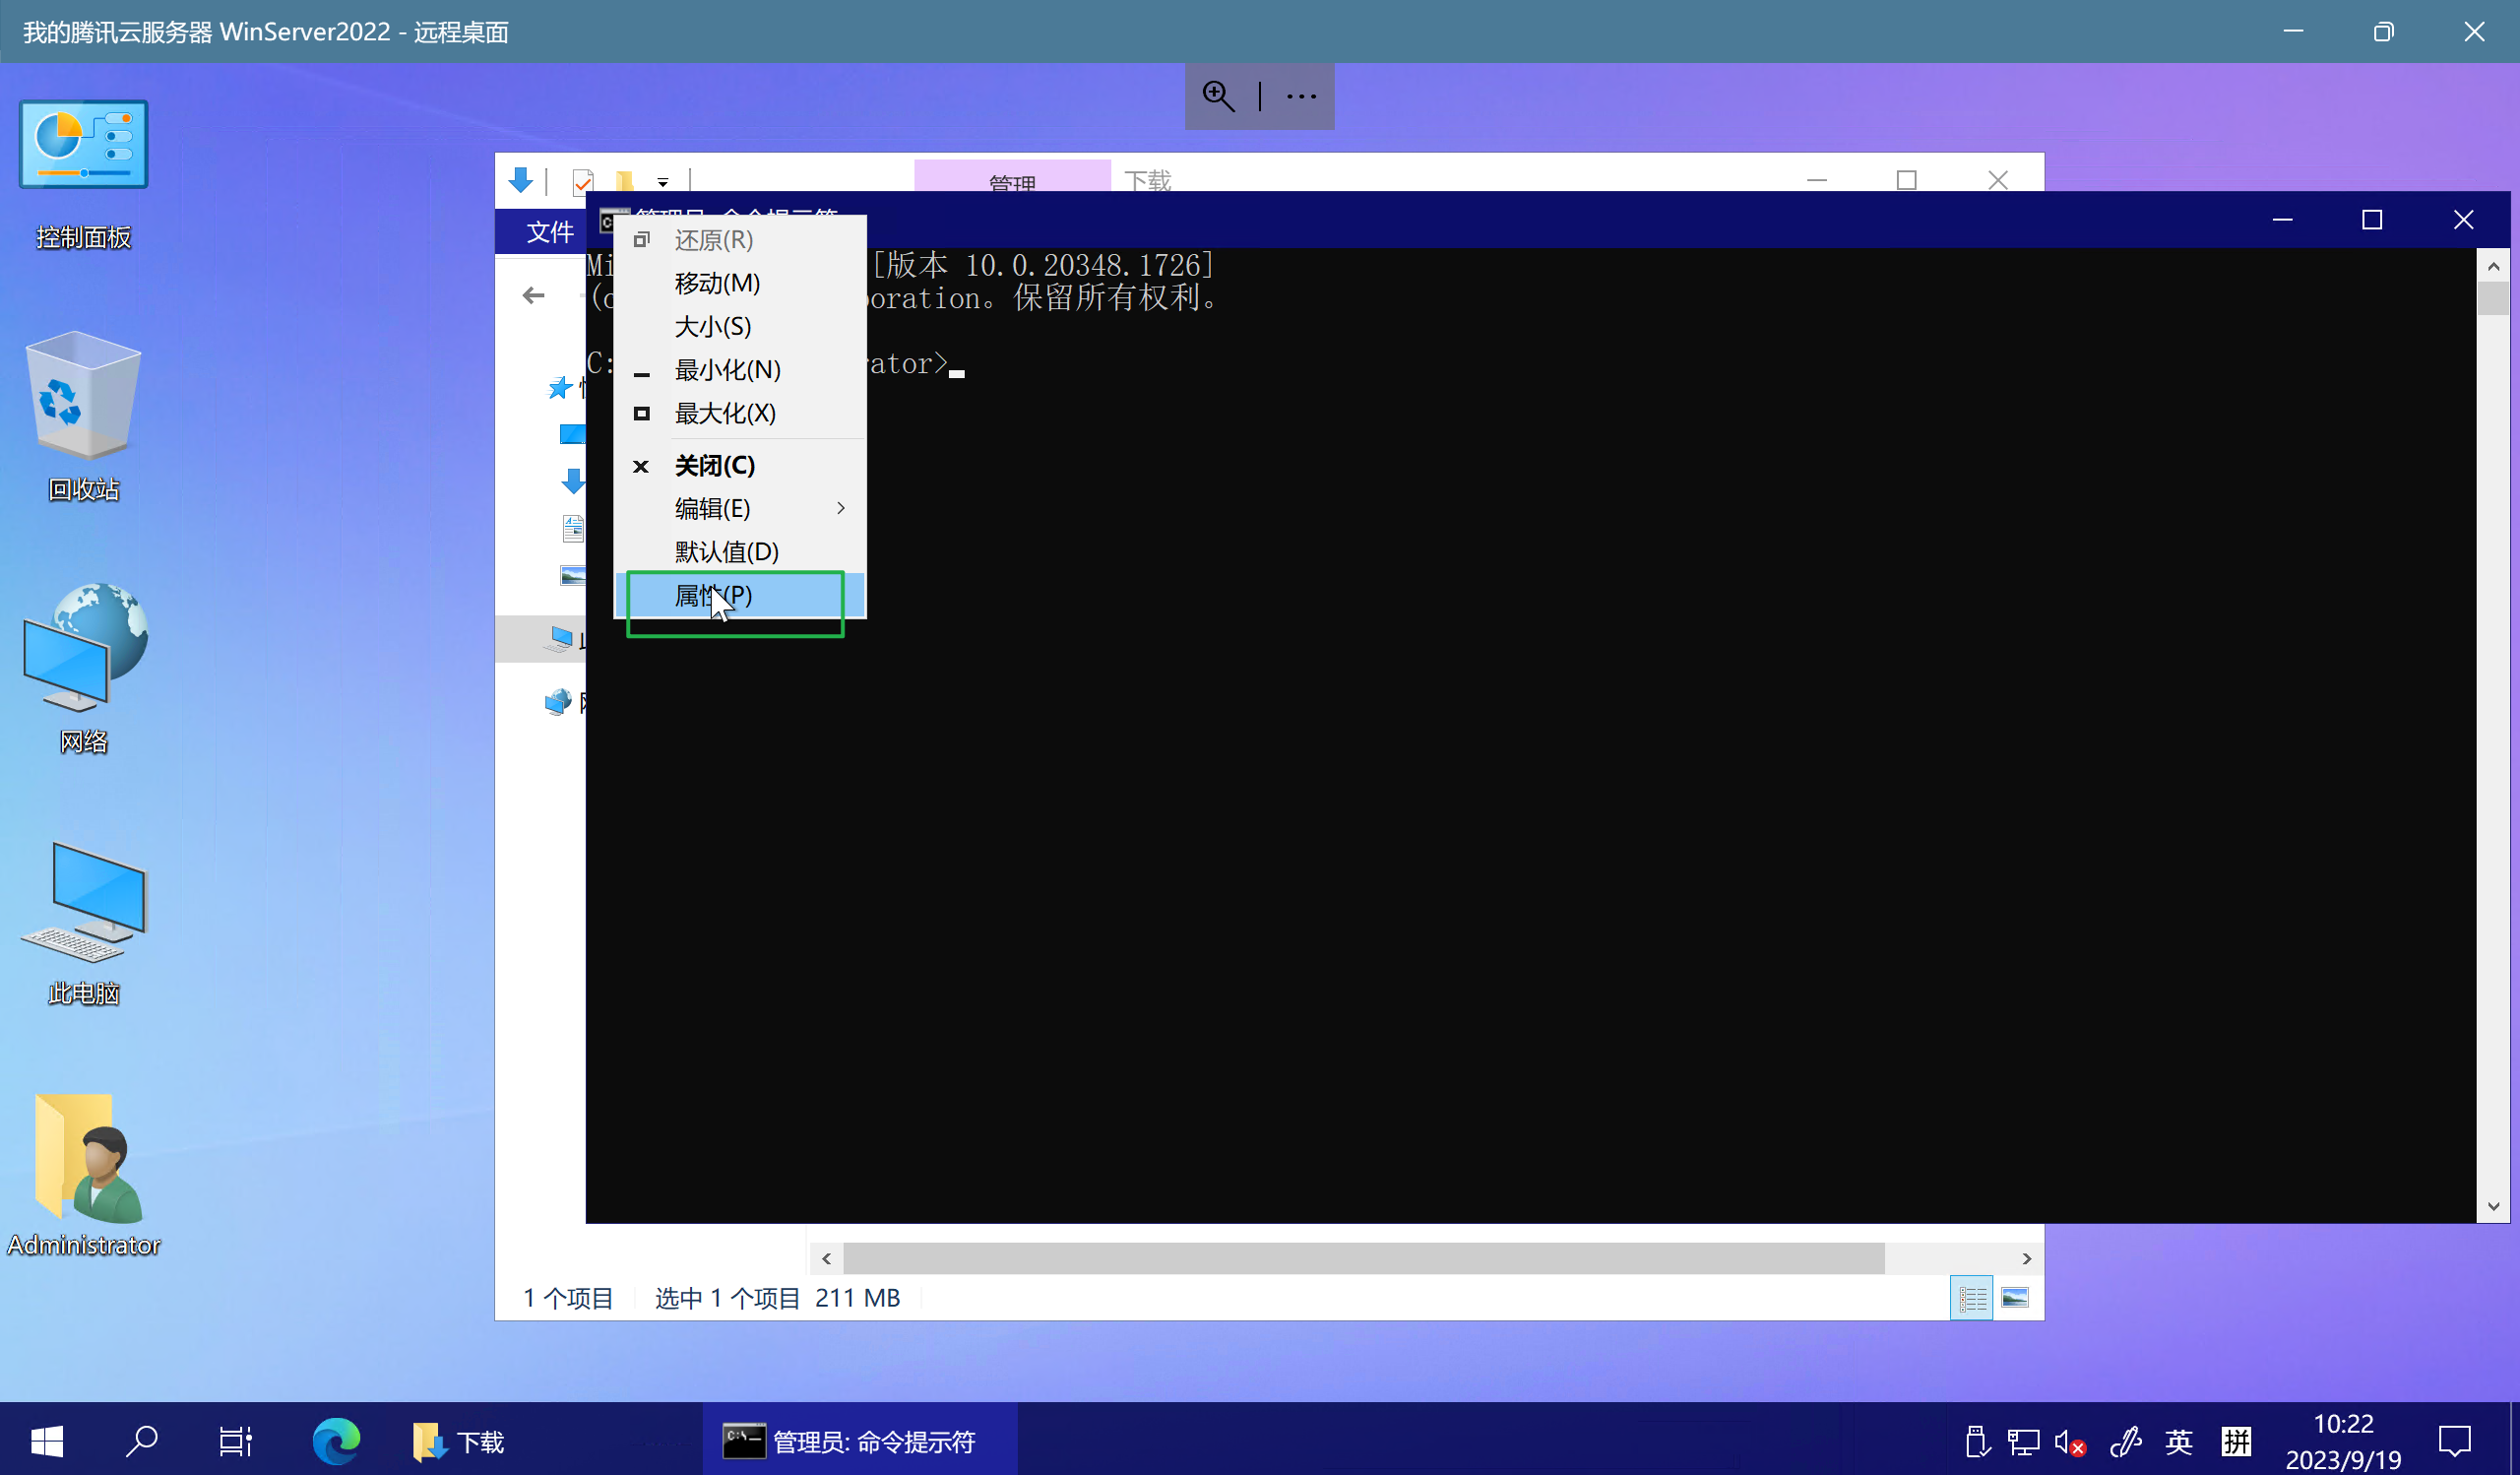Click new folder icon in quick access toolbar
This screenshot has width=2520, height=1475.
coord(624,181)
